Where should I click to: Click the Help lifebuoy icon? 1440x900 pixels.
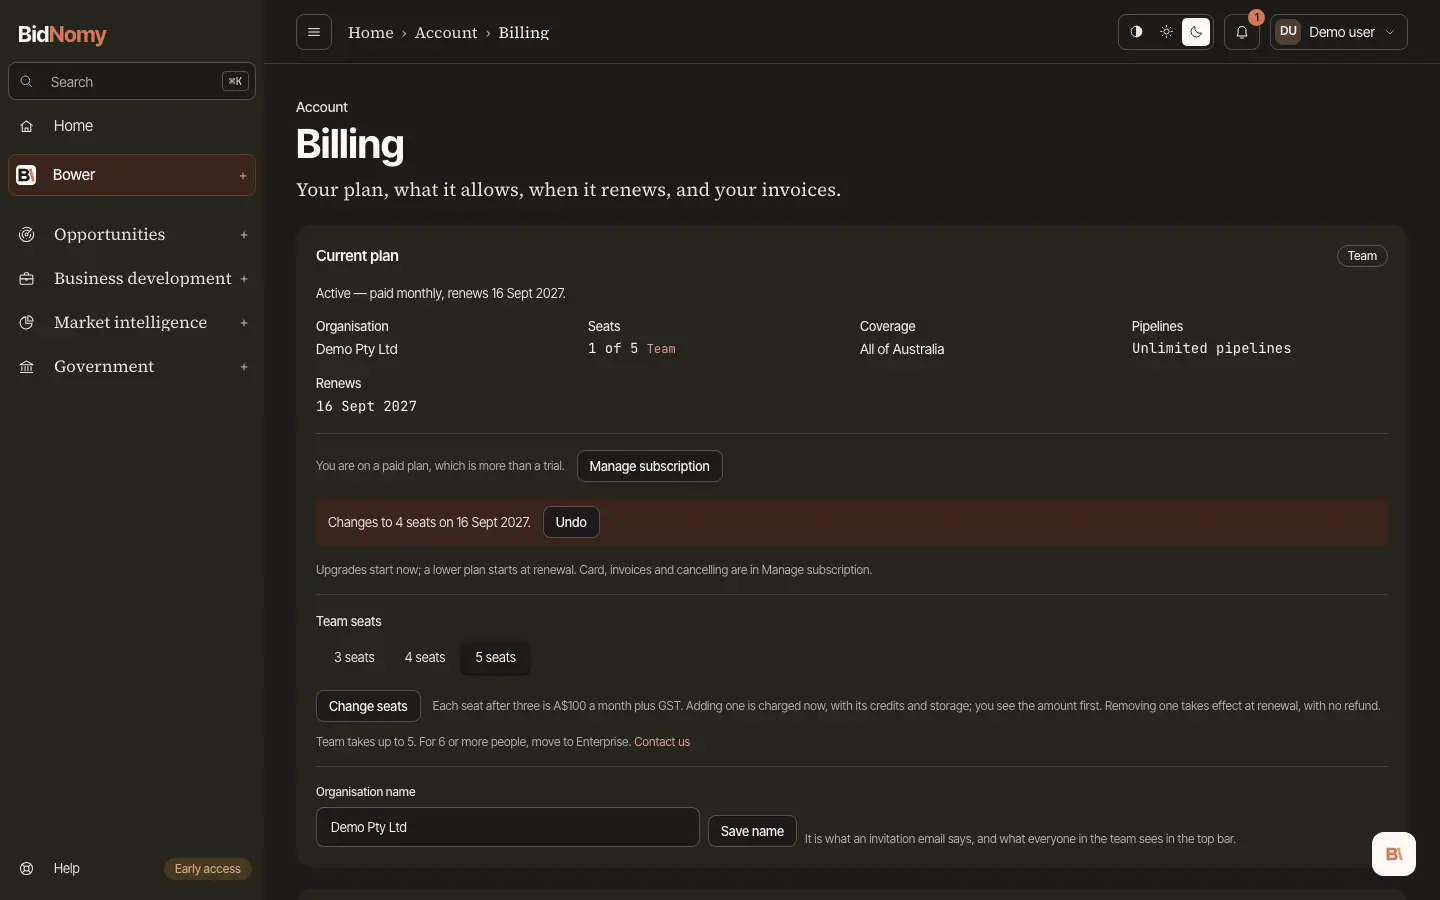(x=27, y=868)
